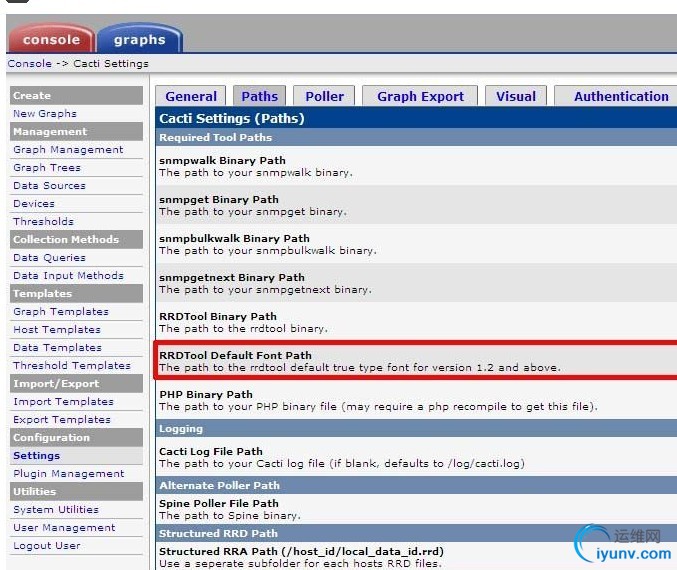The height and width of the screenshot is (570, 677).
Task: Open the Host Templates link
Action: [57, 329]
